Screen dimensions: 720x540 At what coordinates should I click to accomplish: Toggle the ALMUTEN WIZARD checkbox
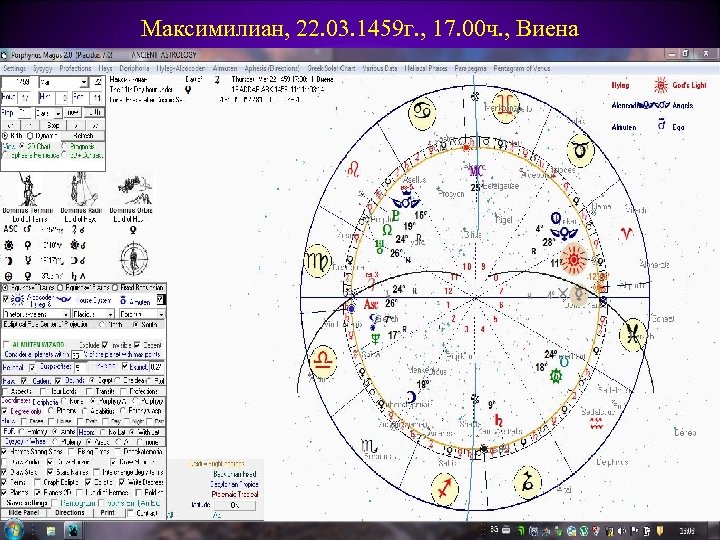click(6, 344)
